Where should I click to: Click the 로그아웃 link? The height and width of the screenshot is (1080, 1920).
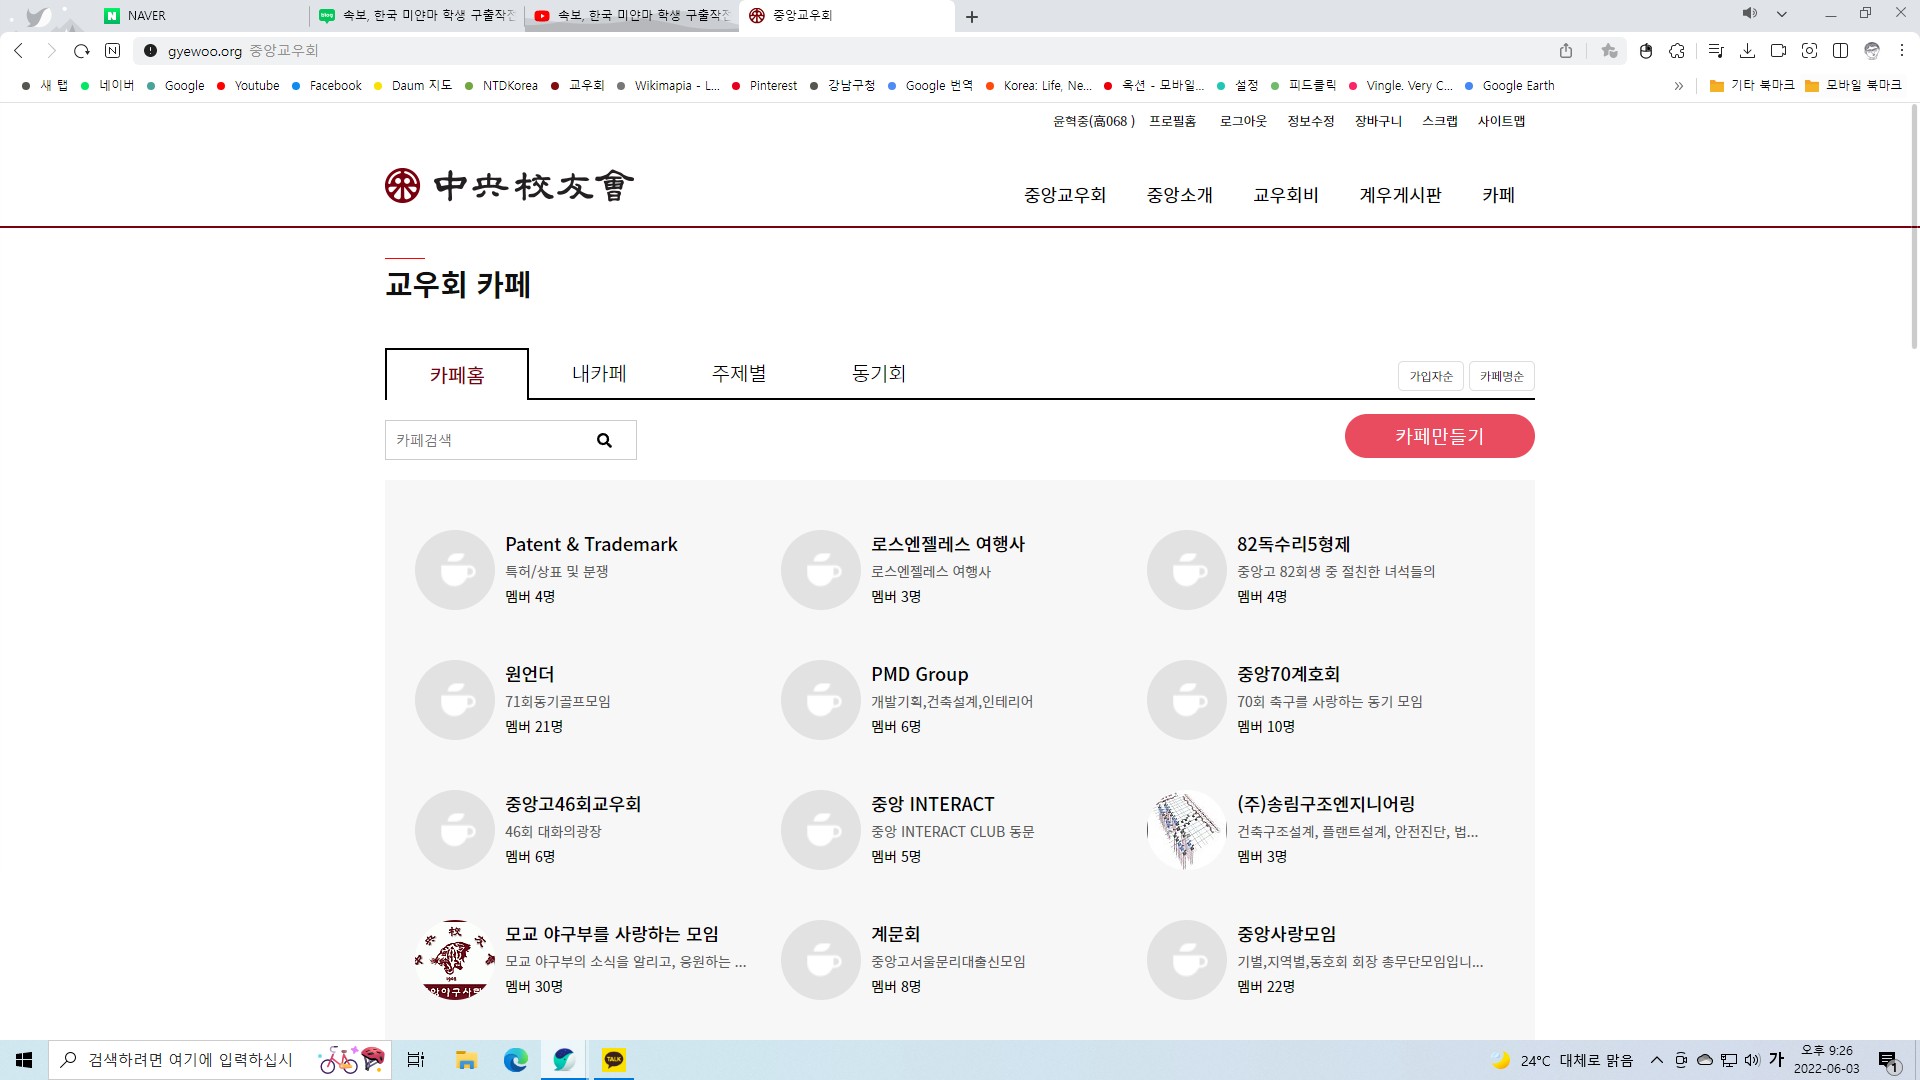coord(1243,121)
